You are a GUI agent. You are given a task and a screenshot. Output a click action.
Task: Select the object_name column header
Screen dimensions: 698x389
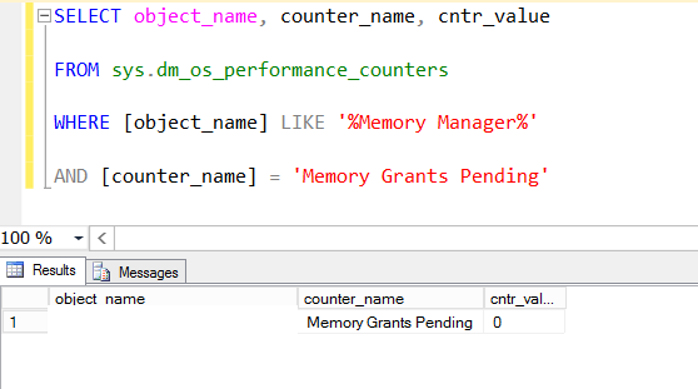point(173,298)
